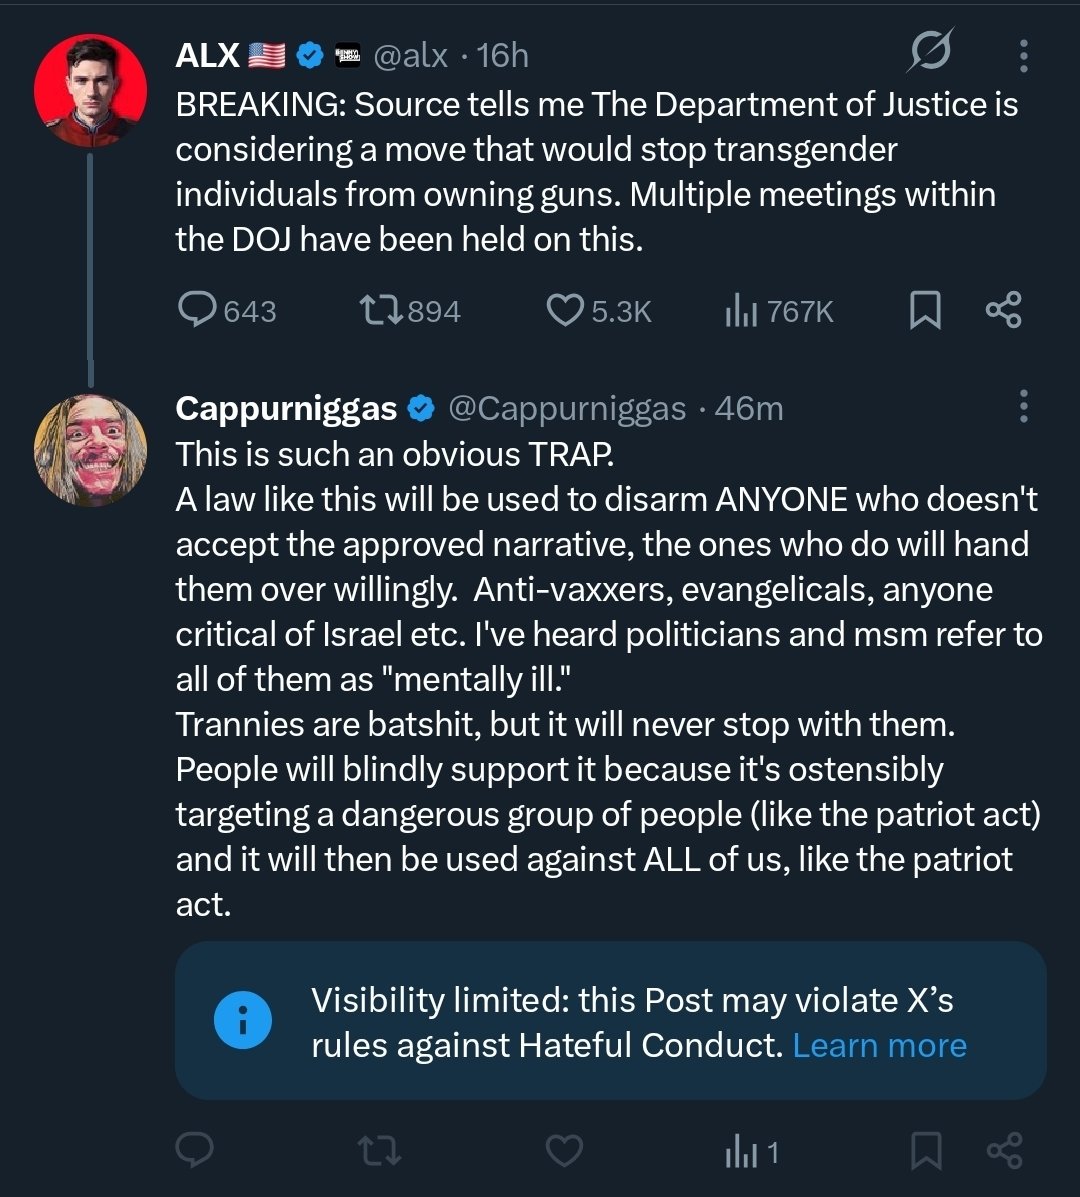Bookmark the second post
This screenshot has height=1197, width=1080.
coord(925,1150)
